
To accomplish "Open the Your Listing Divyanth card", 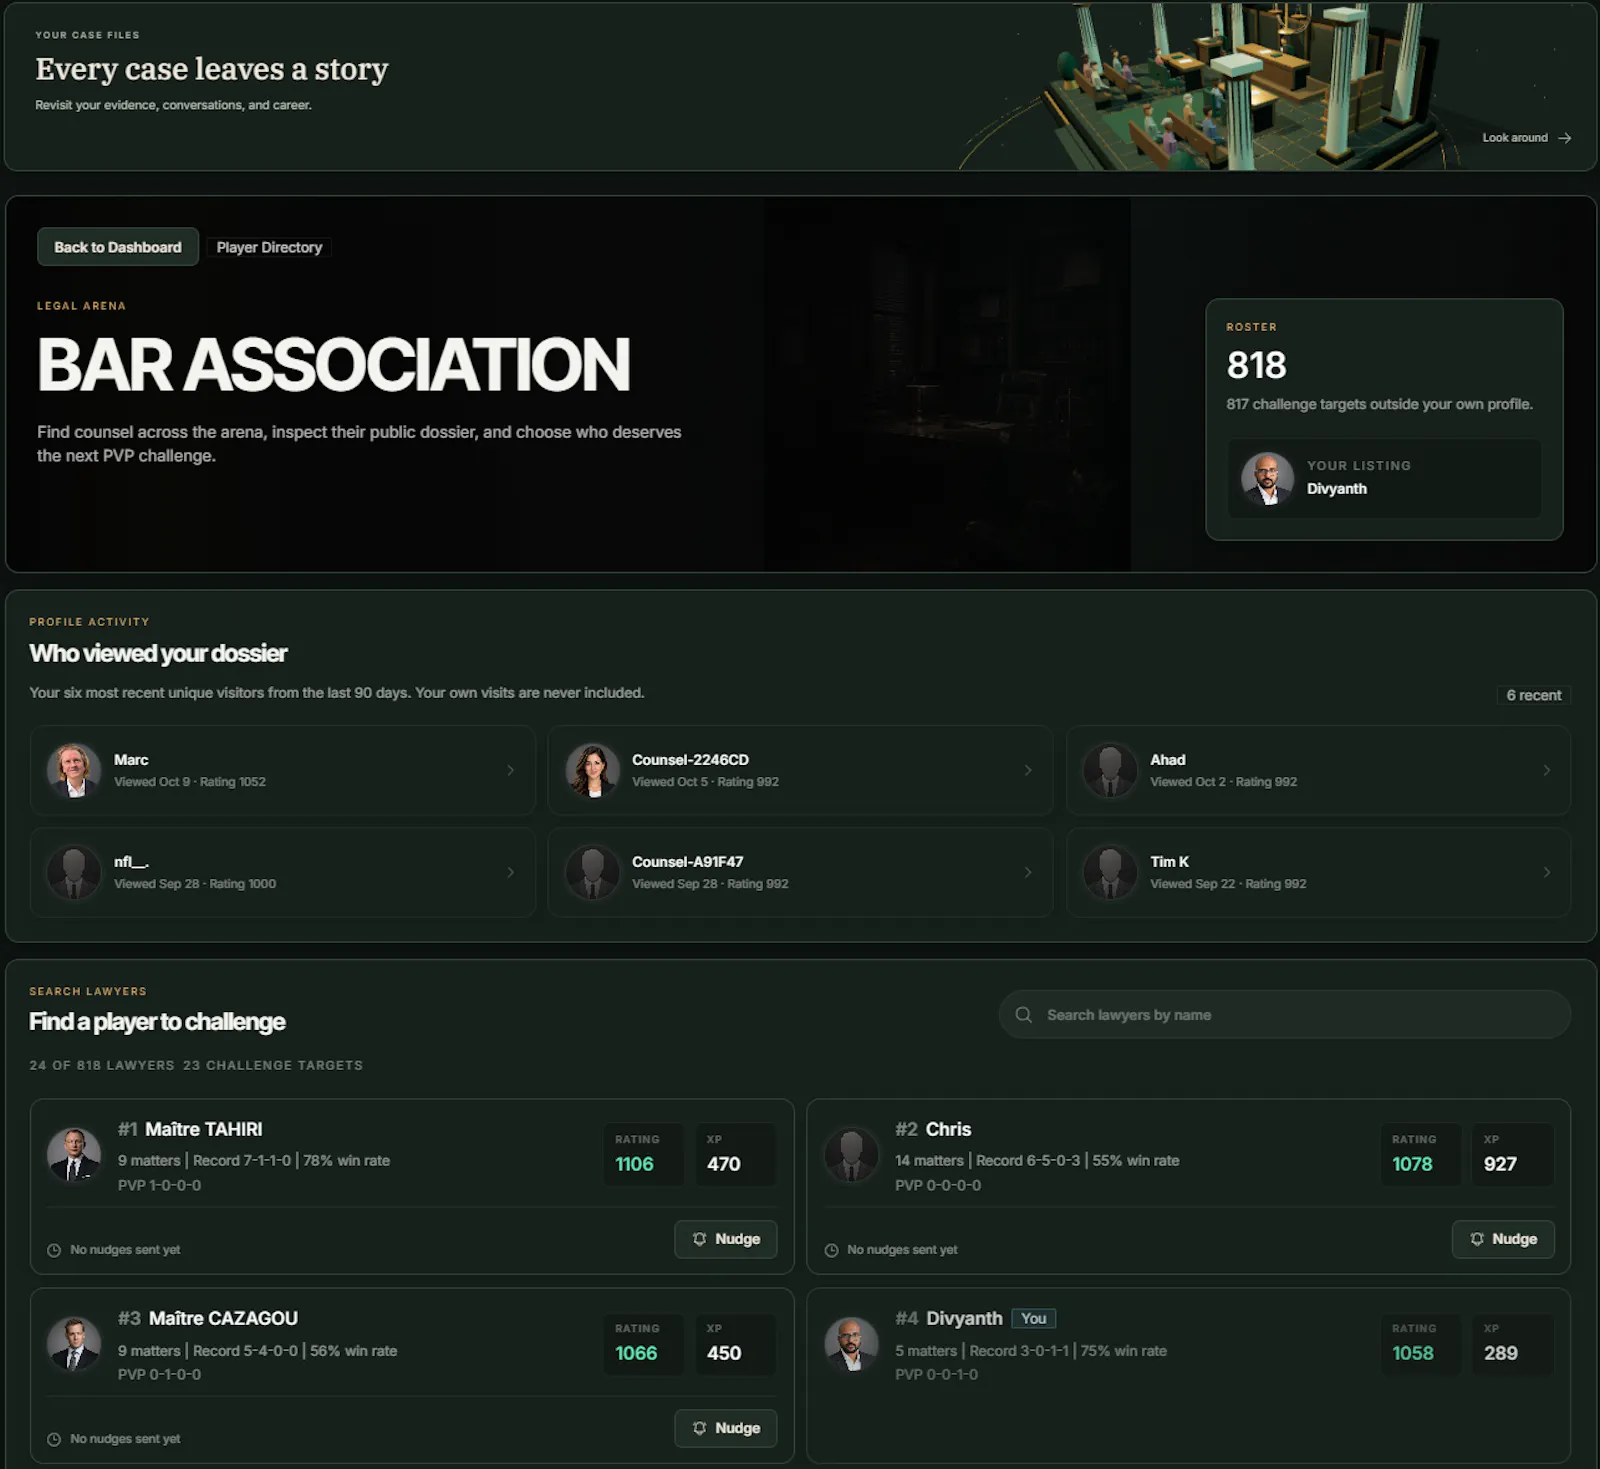I will click(1384, 478).
